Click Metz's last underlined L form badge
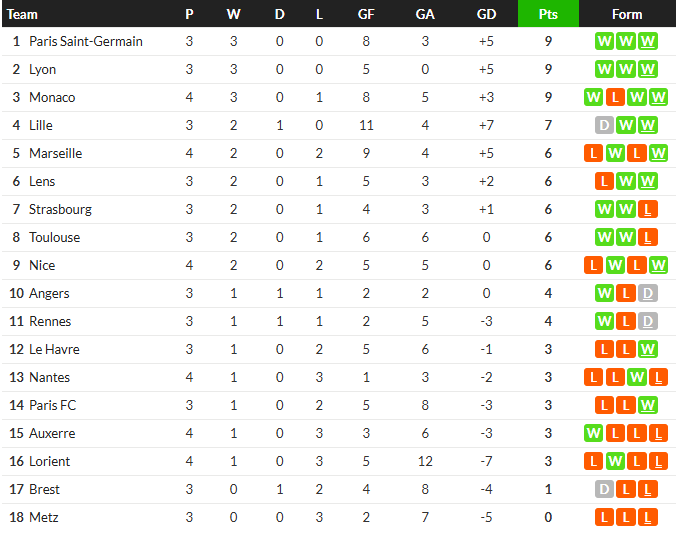The image size is (678, 533). pyautogui.click(x=647, y=517)
